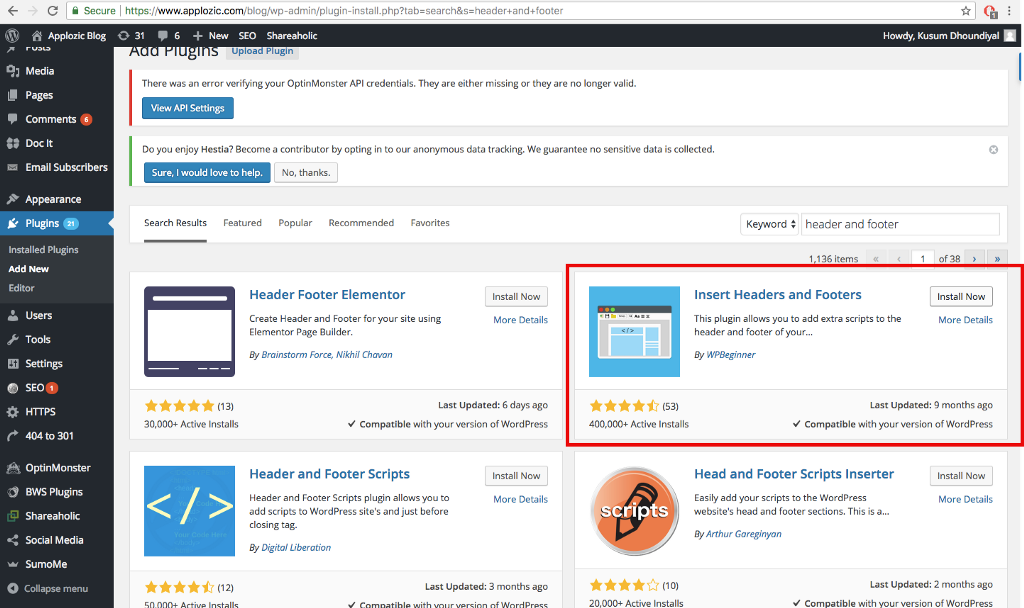Install the Insert Headers and Footers plugin
This screenshot has height=608, width=1024.
[x=961, y=296]
